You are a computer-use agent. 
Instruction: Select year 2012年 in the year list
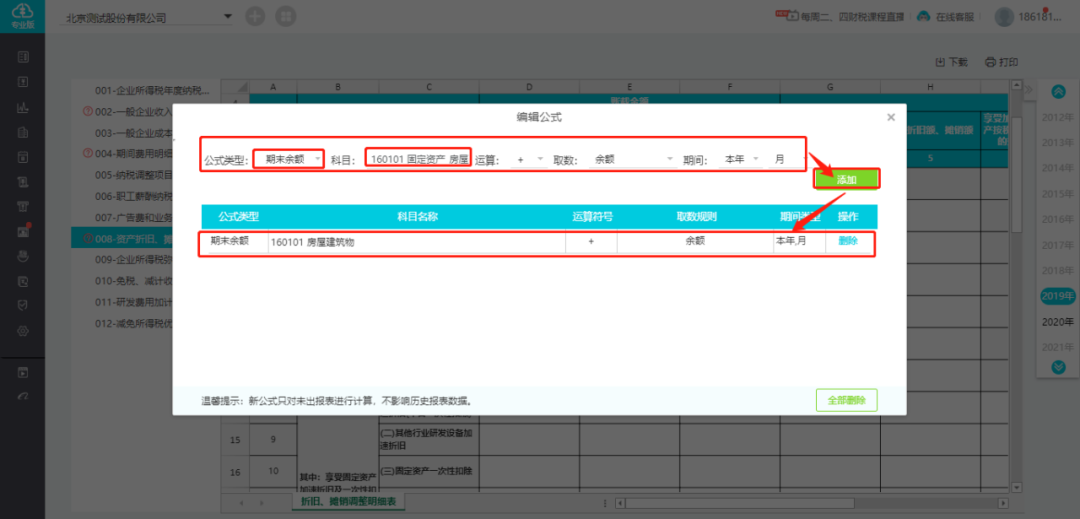tap(1058, 117)
